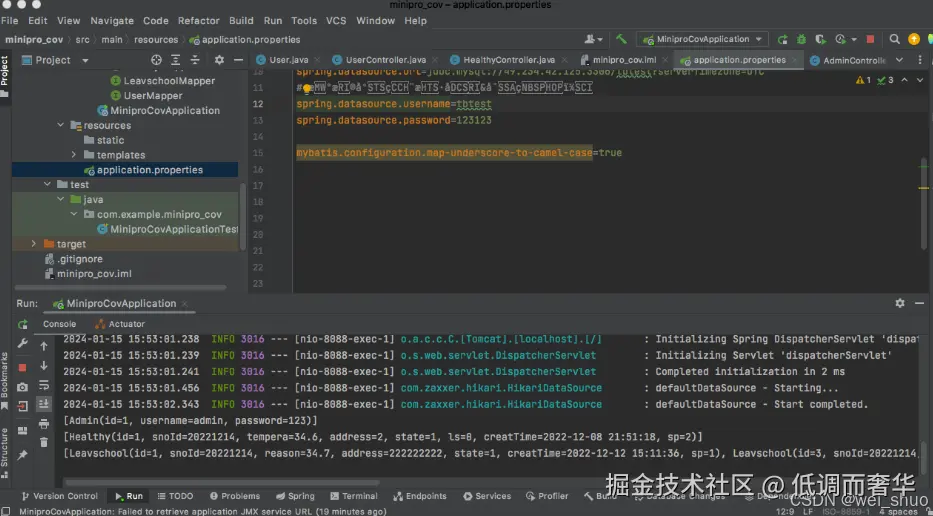
Task: Open Search Everywhere magnifier icon
Action: click(x=894, y=39)
